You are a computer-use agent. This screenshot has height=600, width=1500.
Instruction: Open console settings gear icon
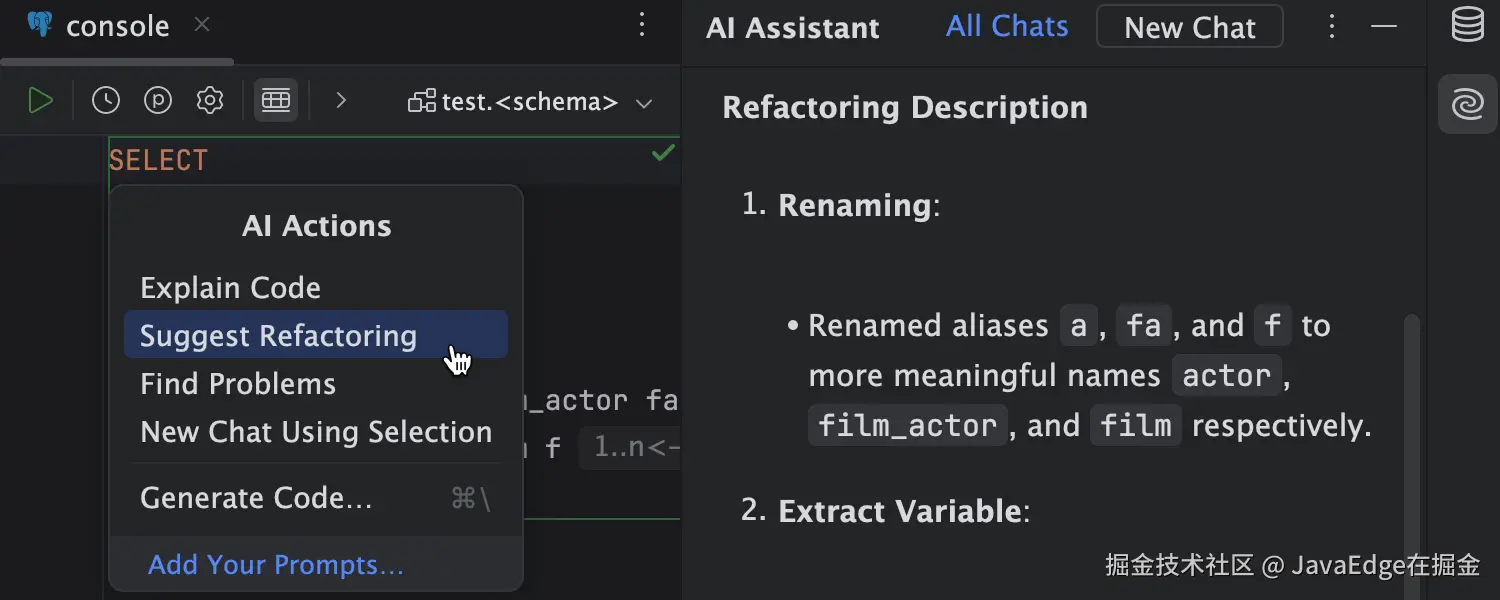coord(210,101)
